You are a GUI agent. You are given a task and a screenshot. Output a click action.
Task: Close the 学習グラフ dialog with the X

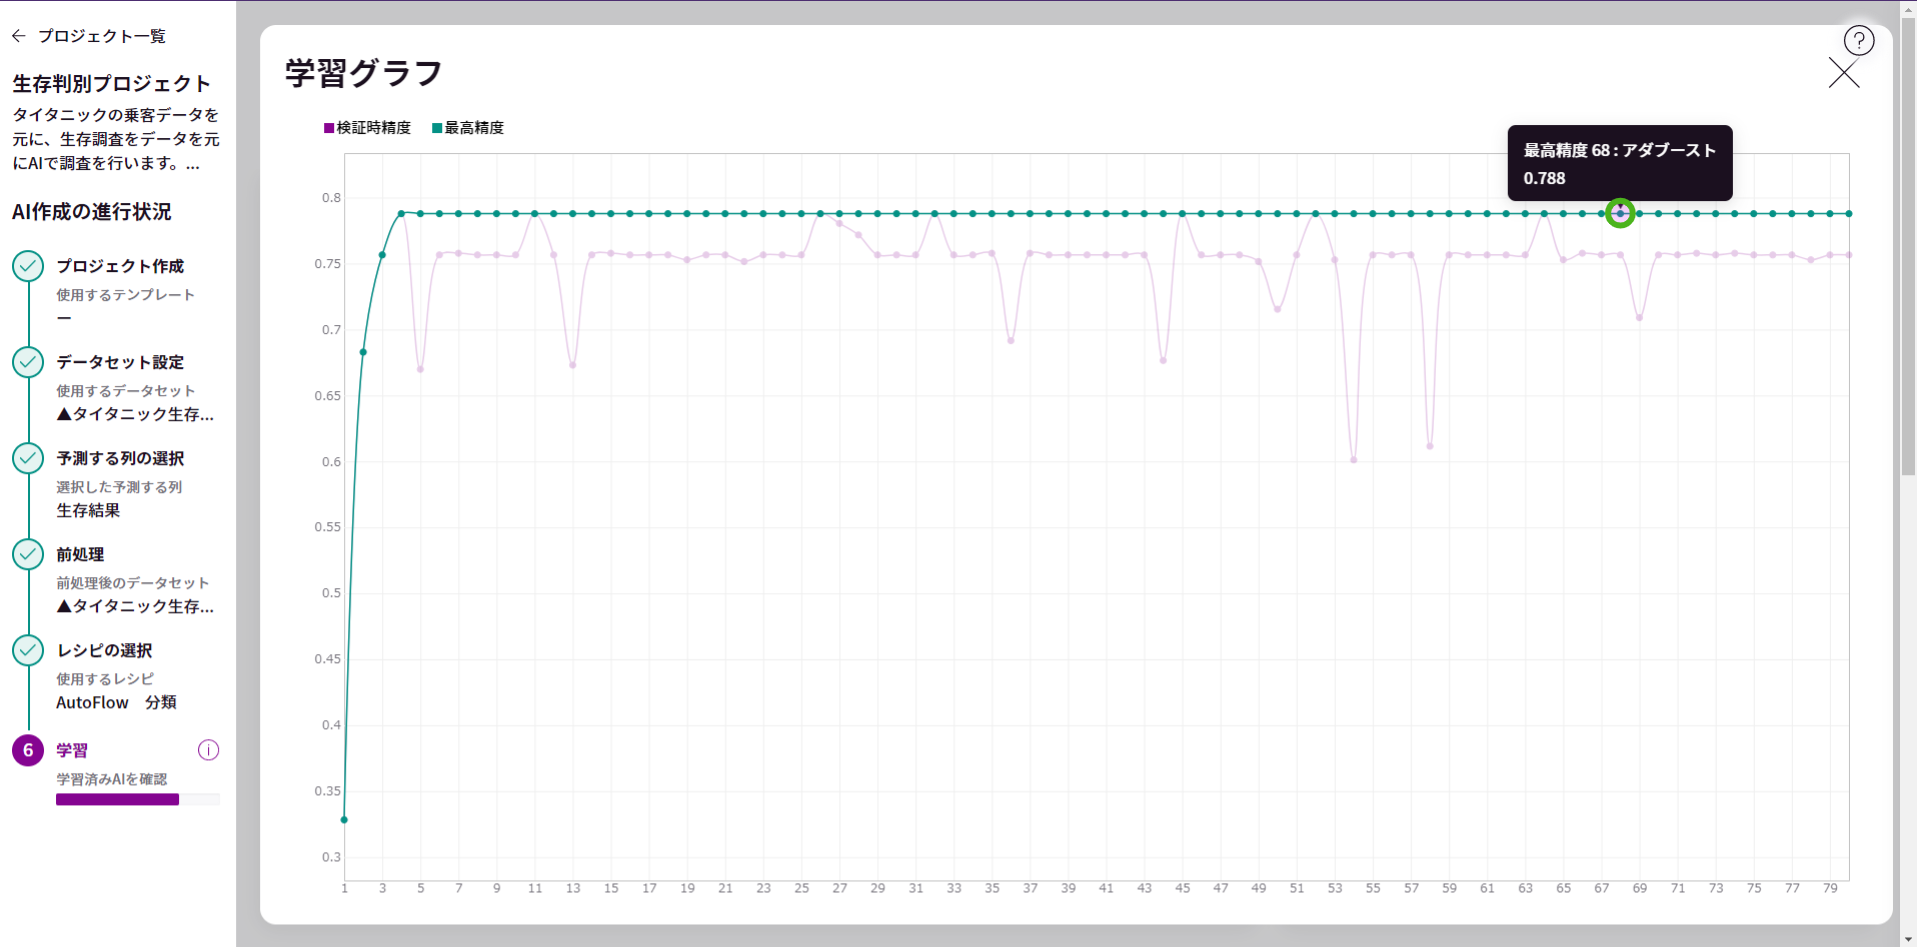pos(1843,73)
